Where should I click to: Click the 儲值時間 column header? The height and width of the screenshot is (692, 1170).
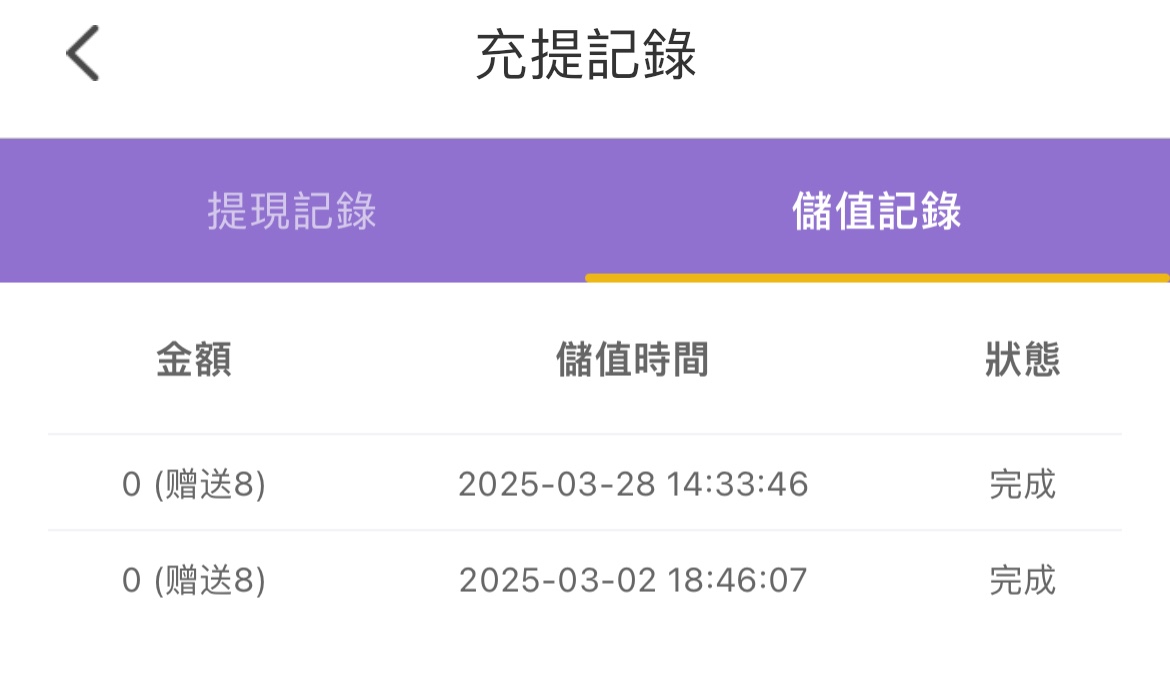point(632,360)
